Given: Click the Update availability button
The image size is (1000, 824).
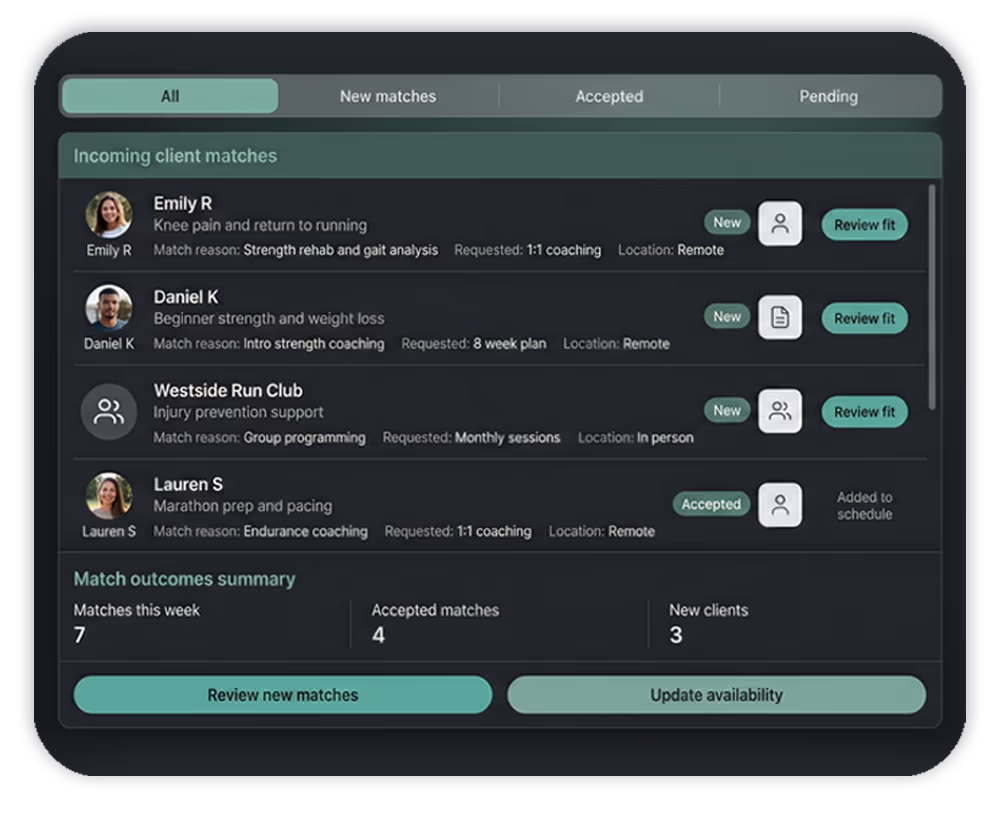Looking at the screenshot, I should coord(716,695).
